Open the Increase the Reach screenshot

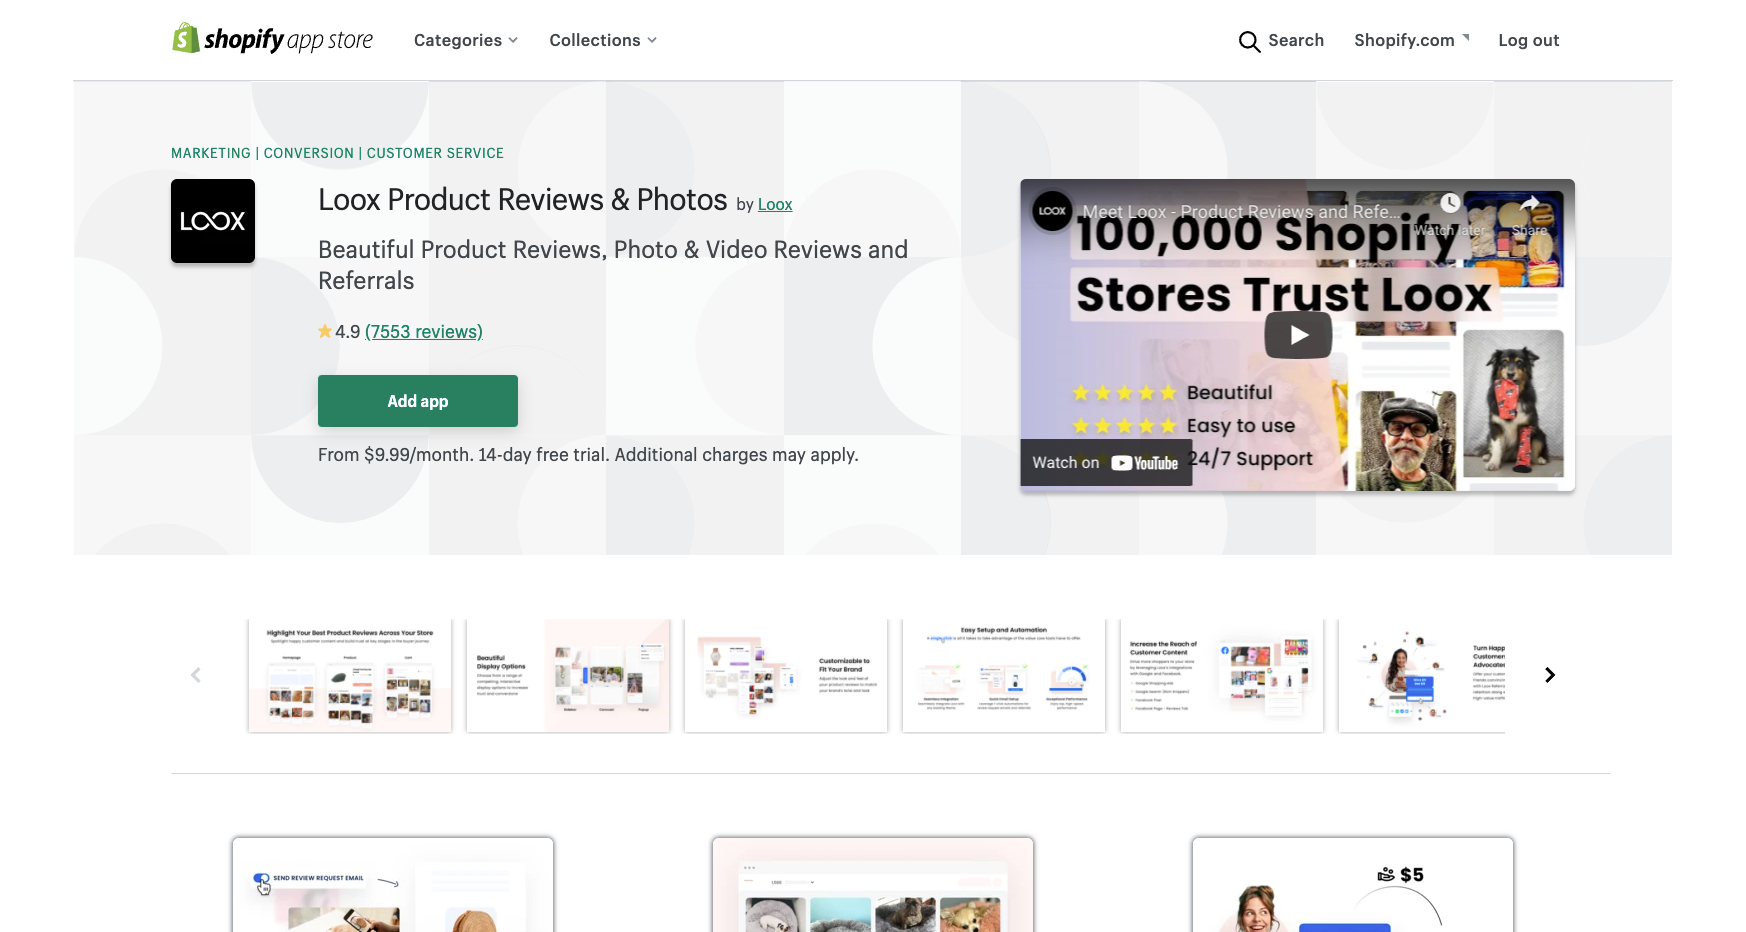coord(1222,675)
